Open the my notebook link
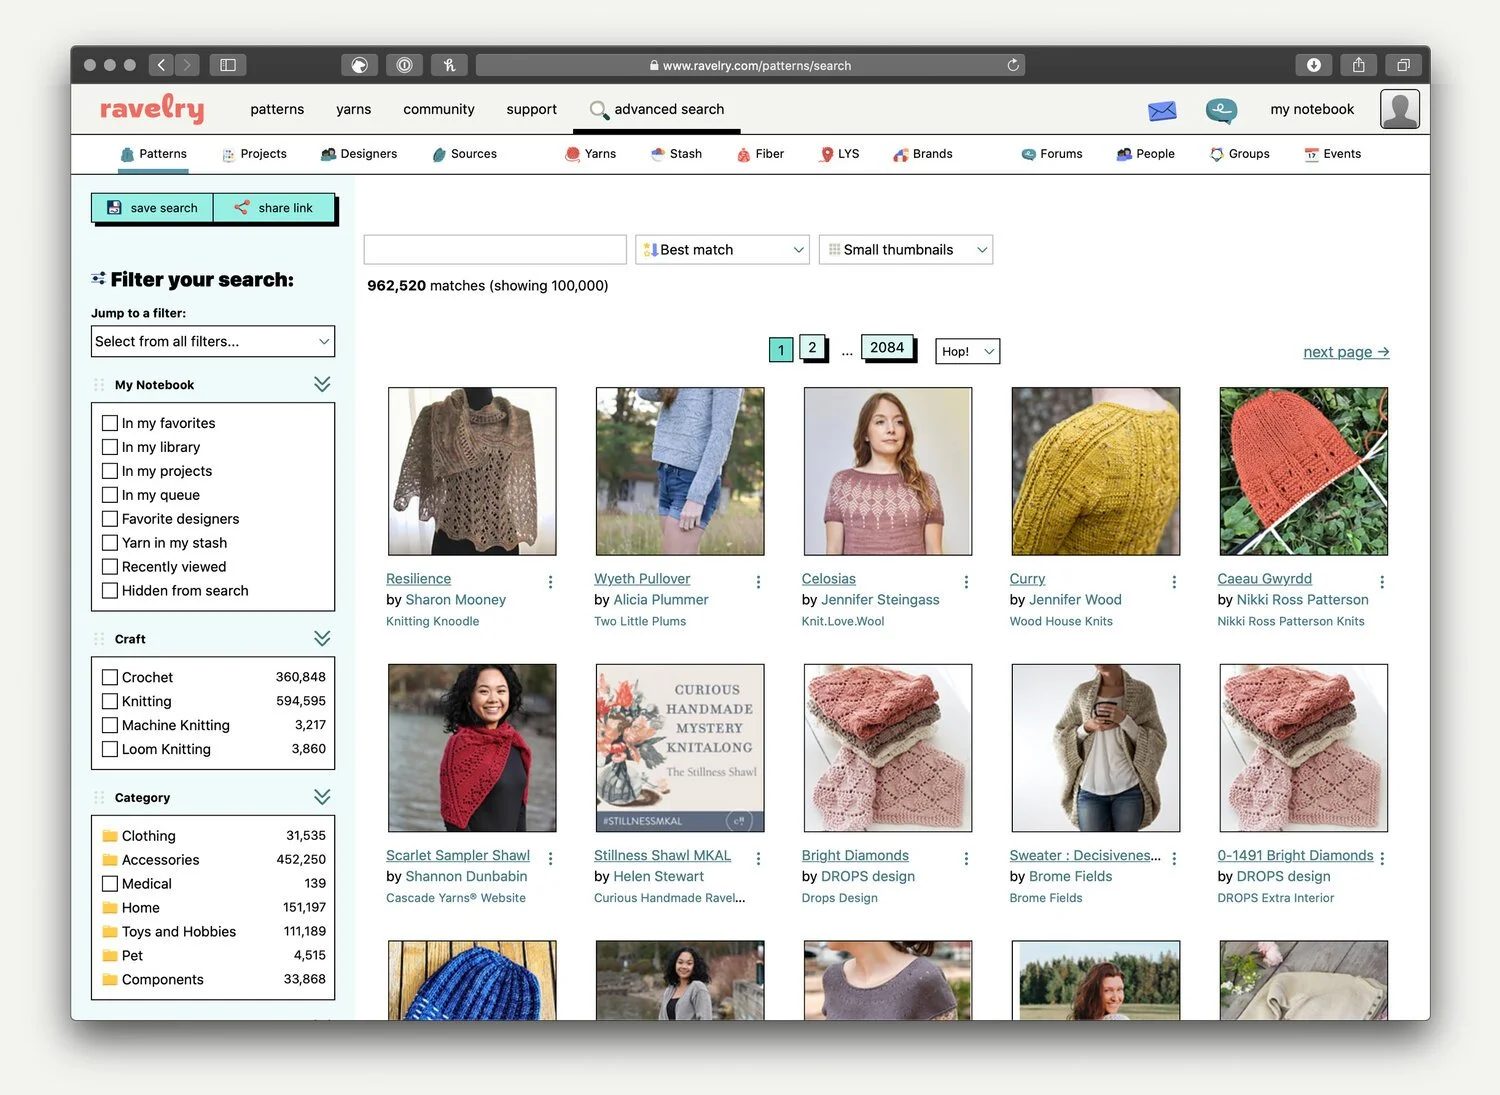 pos(1312,109)
